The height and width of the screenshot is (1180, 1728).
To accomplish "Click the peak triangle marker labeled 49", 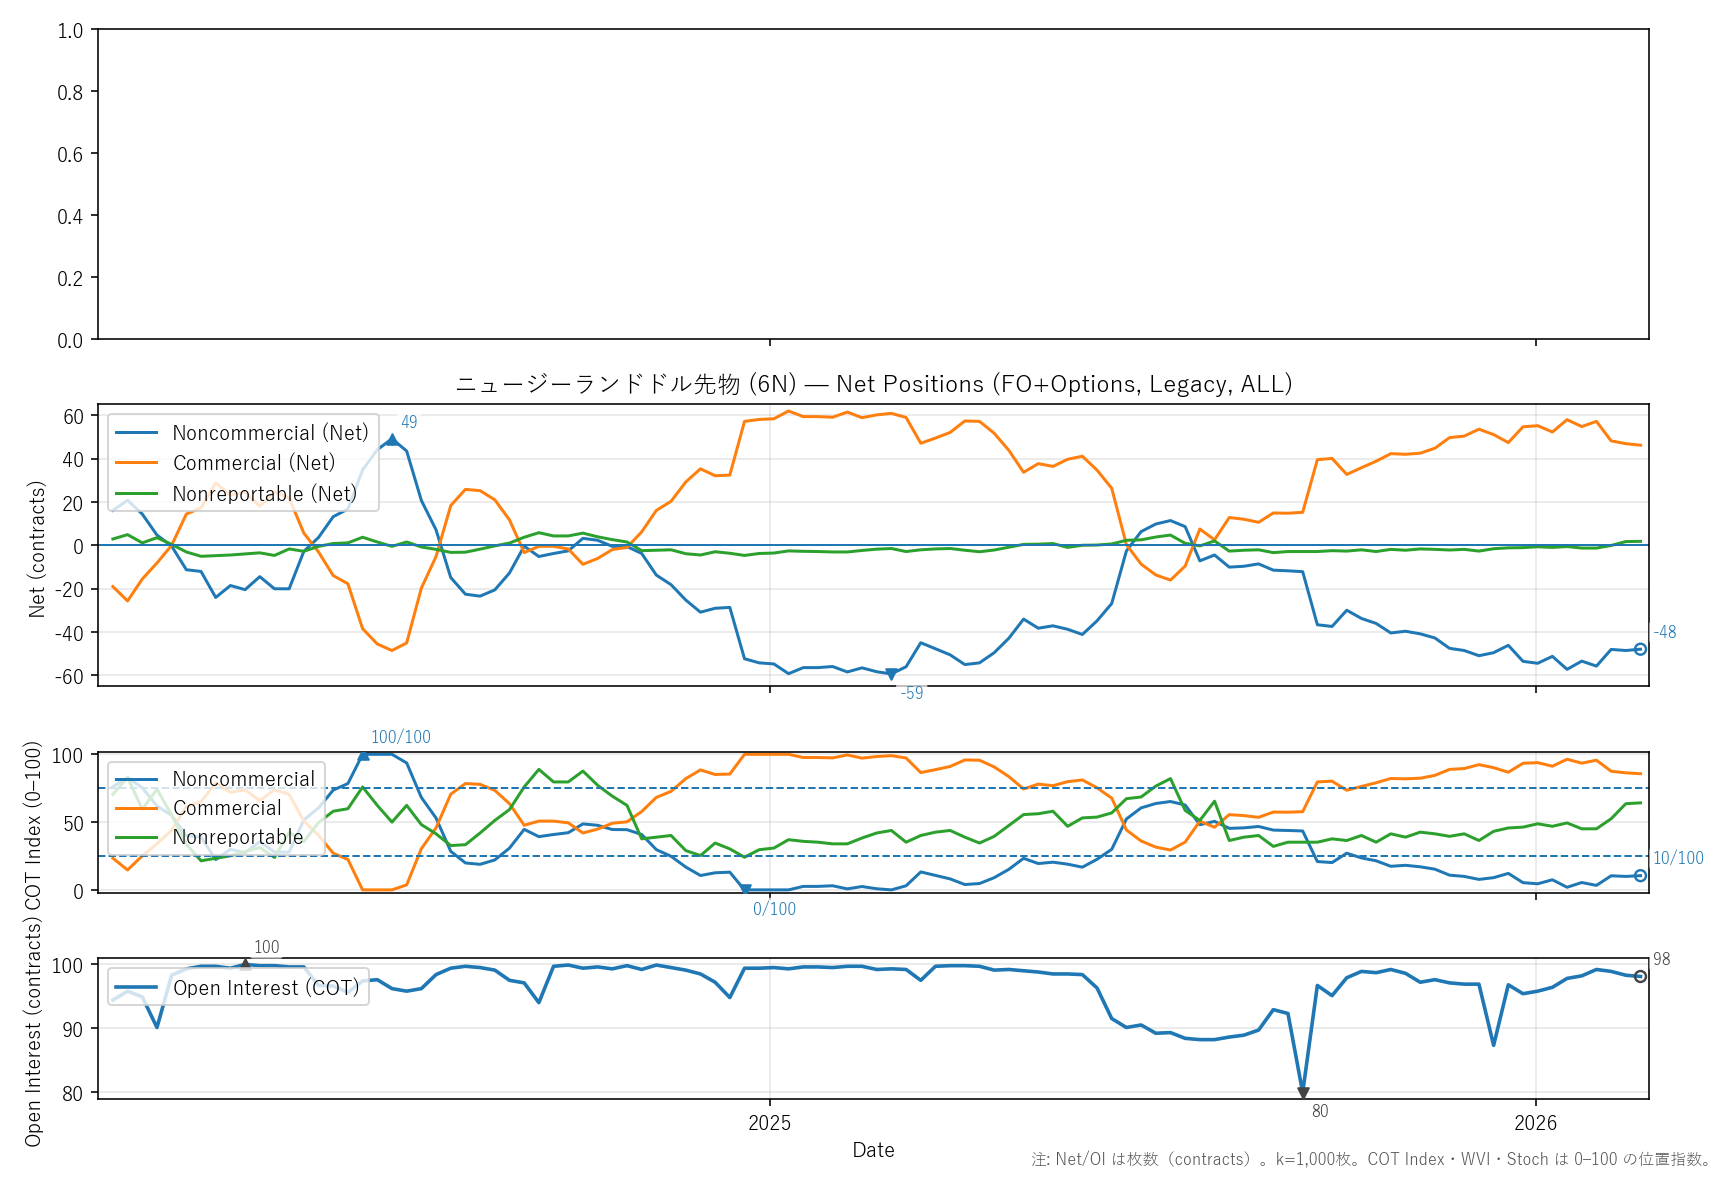I will click(392, 439).
